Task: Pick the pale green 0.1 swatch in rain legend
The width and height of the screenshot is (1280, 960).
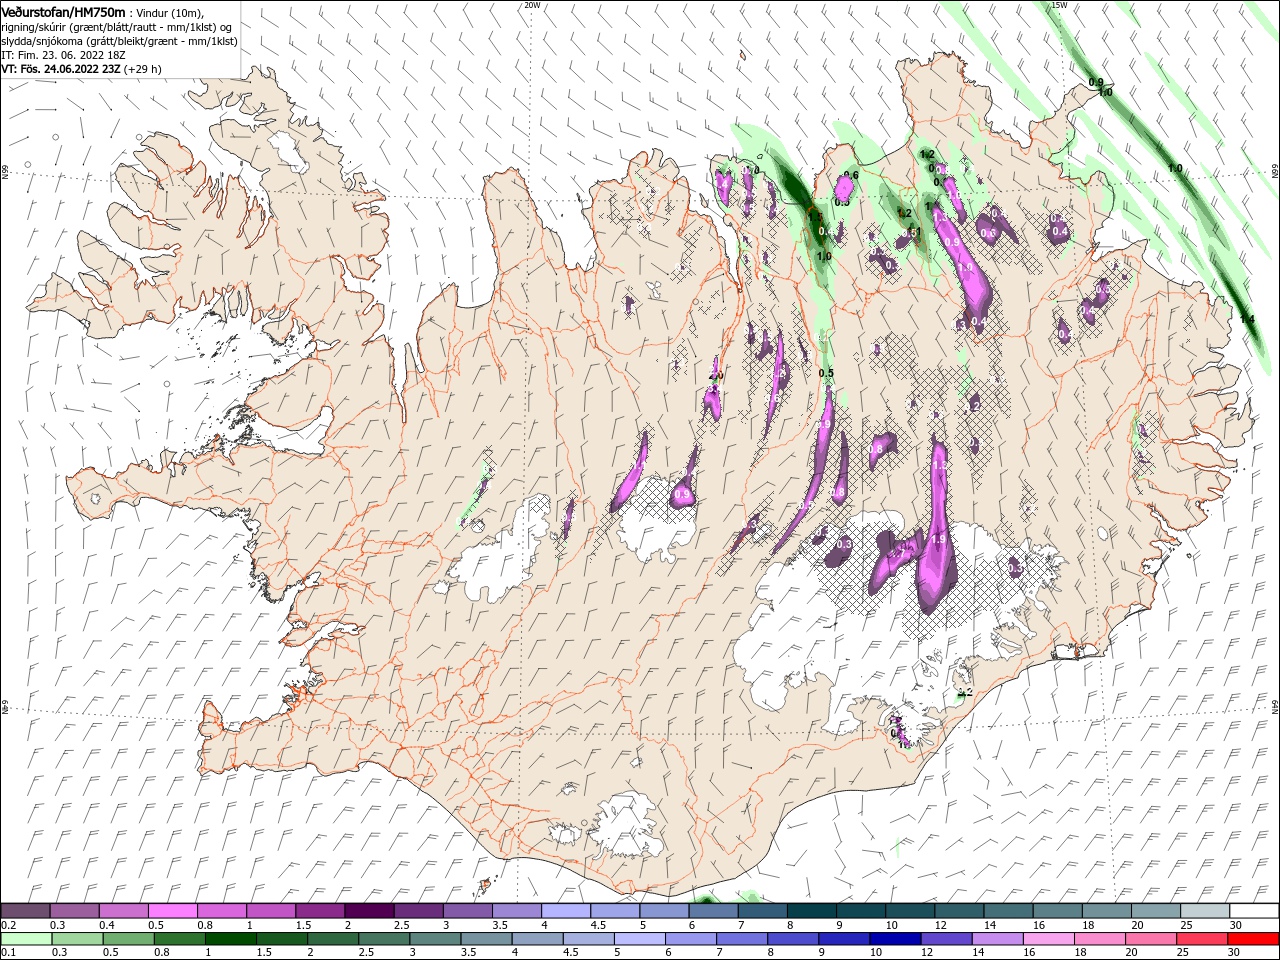Action: (x=26, y=939)
